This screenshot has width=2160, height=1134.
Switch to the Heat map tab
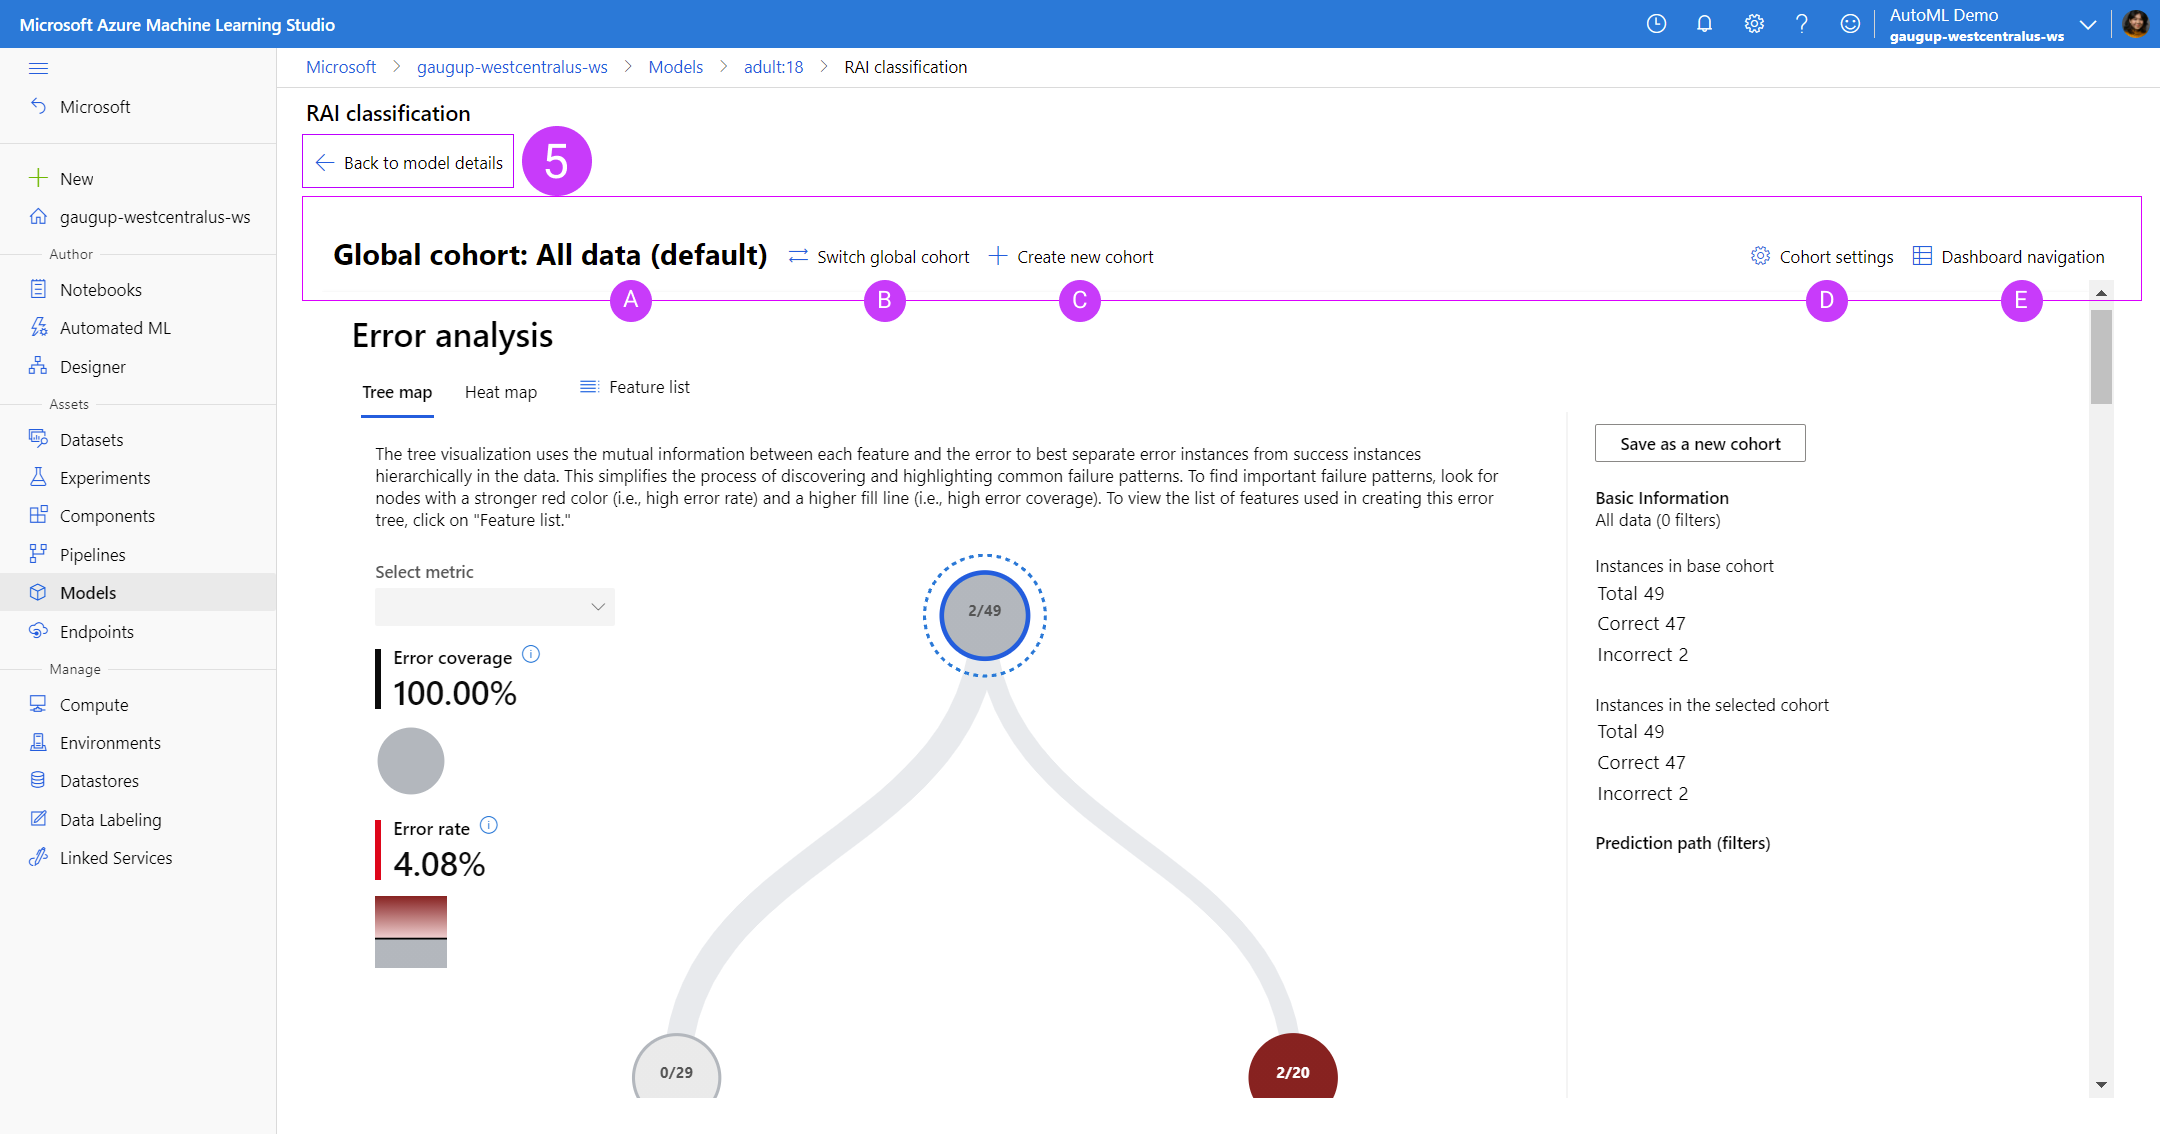(x=500, y=392)
